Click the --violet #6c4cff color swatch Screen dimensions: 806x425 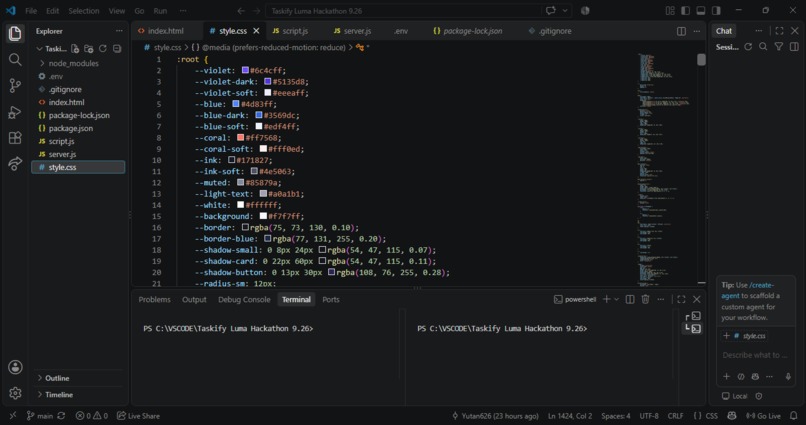(x=245, y=70)
